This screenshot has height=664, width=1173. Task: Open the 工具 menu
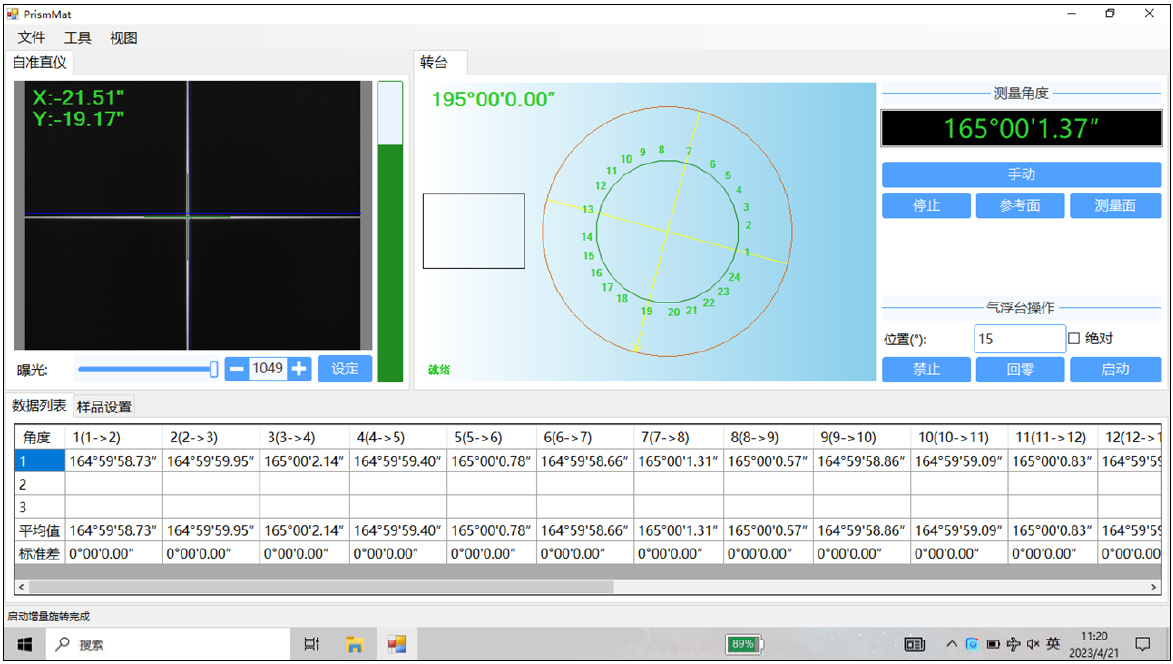[78, 38]
